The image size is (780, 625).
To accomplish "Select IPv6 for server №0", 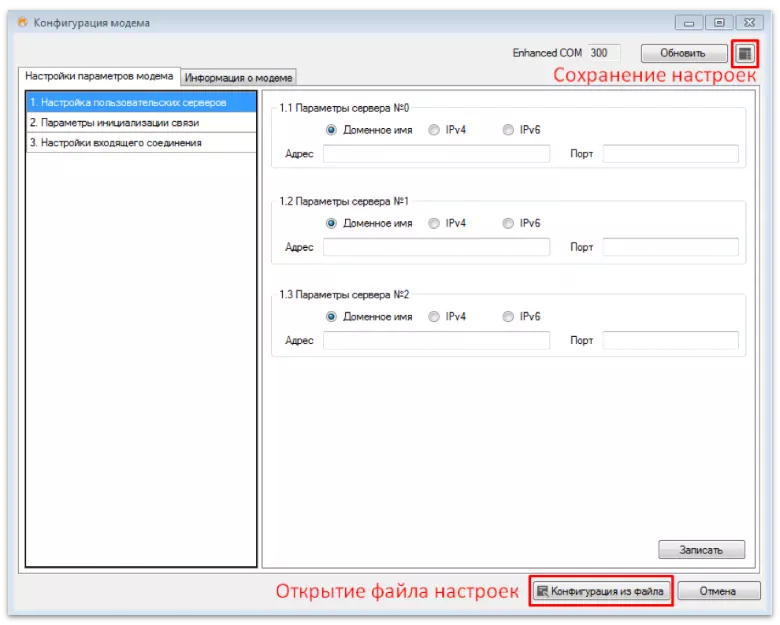I will tap(509, 130).
